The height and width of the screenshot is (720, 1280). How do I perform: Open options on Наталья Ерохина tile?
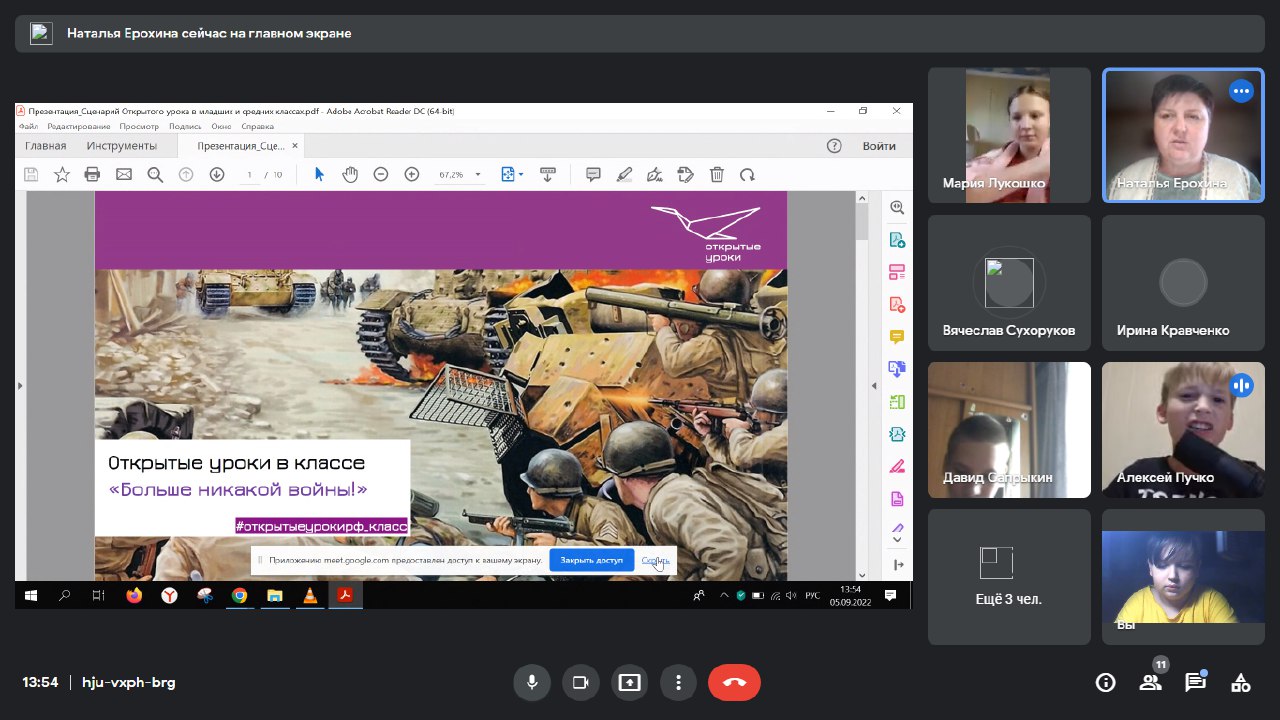(x=1241, y=91)
